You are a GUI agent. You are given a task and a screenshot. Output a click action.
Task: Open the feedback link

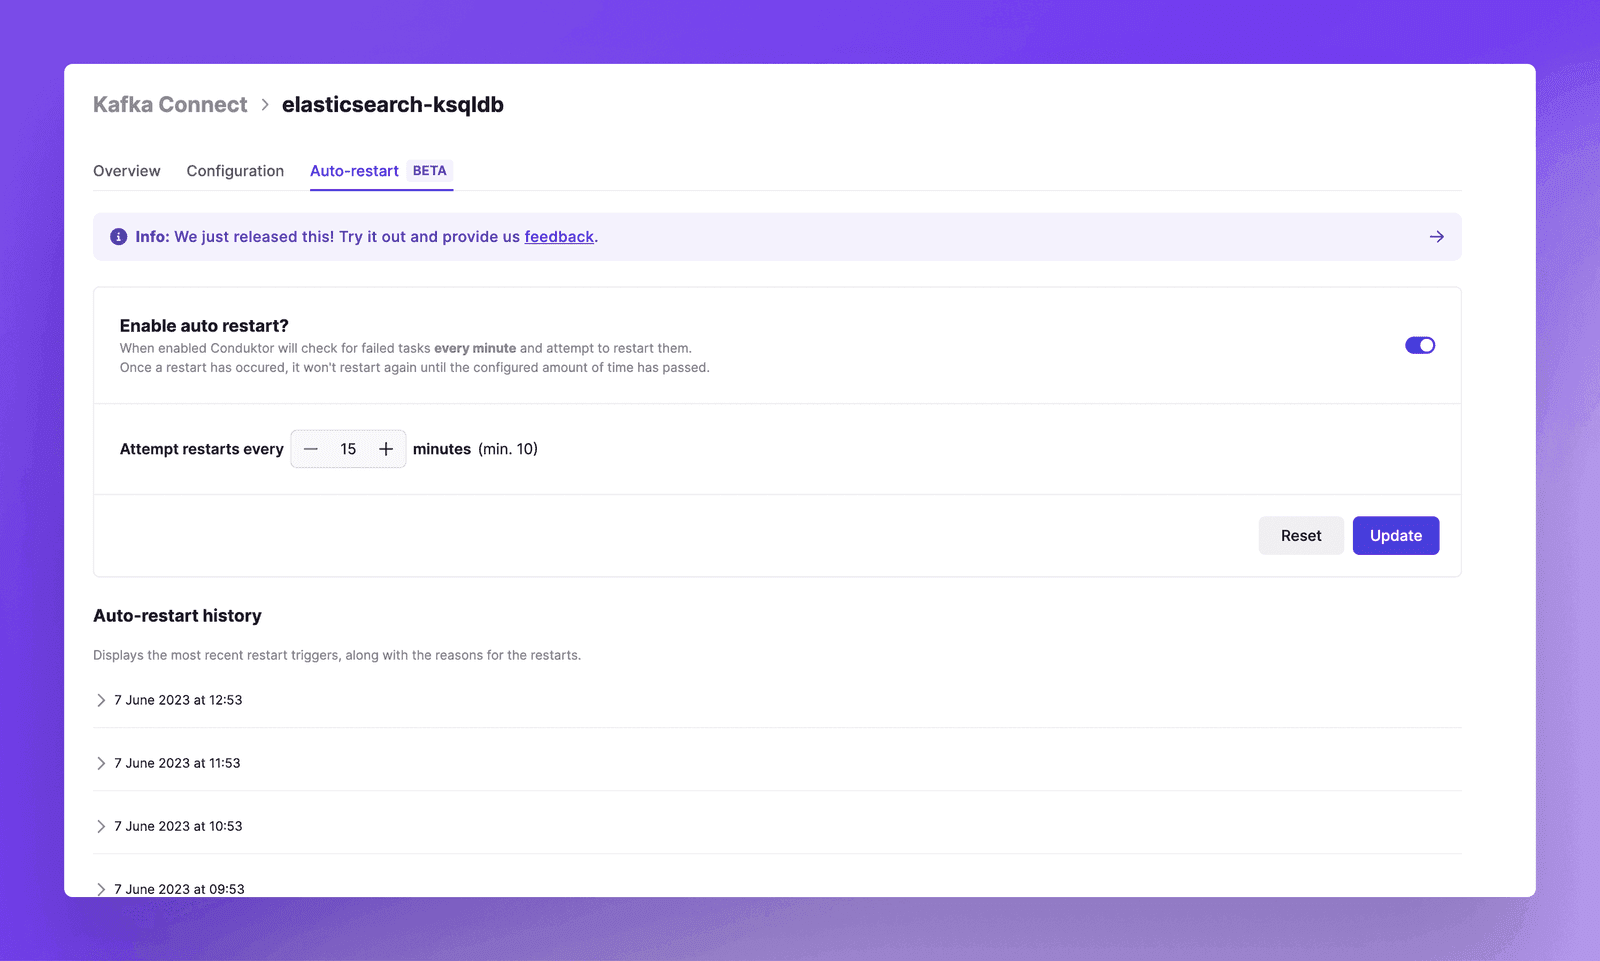point(559,237)
